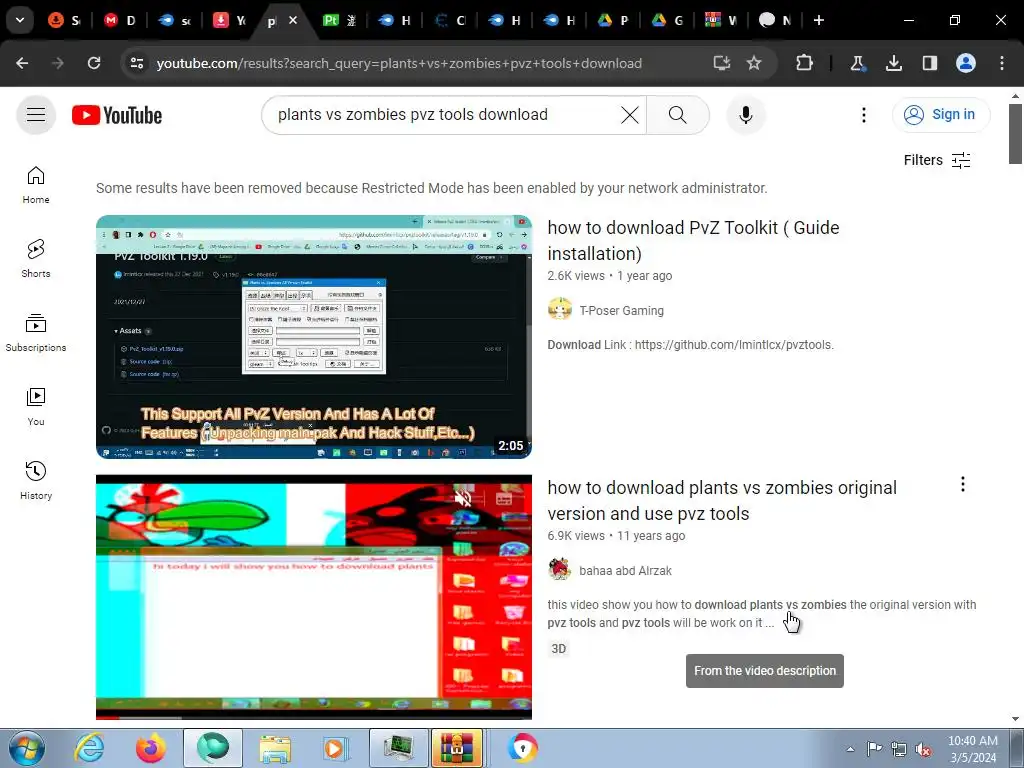Click the Sign in button
The image size is (1024, 768).
940,115
